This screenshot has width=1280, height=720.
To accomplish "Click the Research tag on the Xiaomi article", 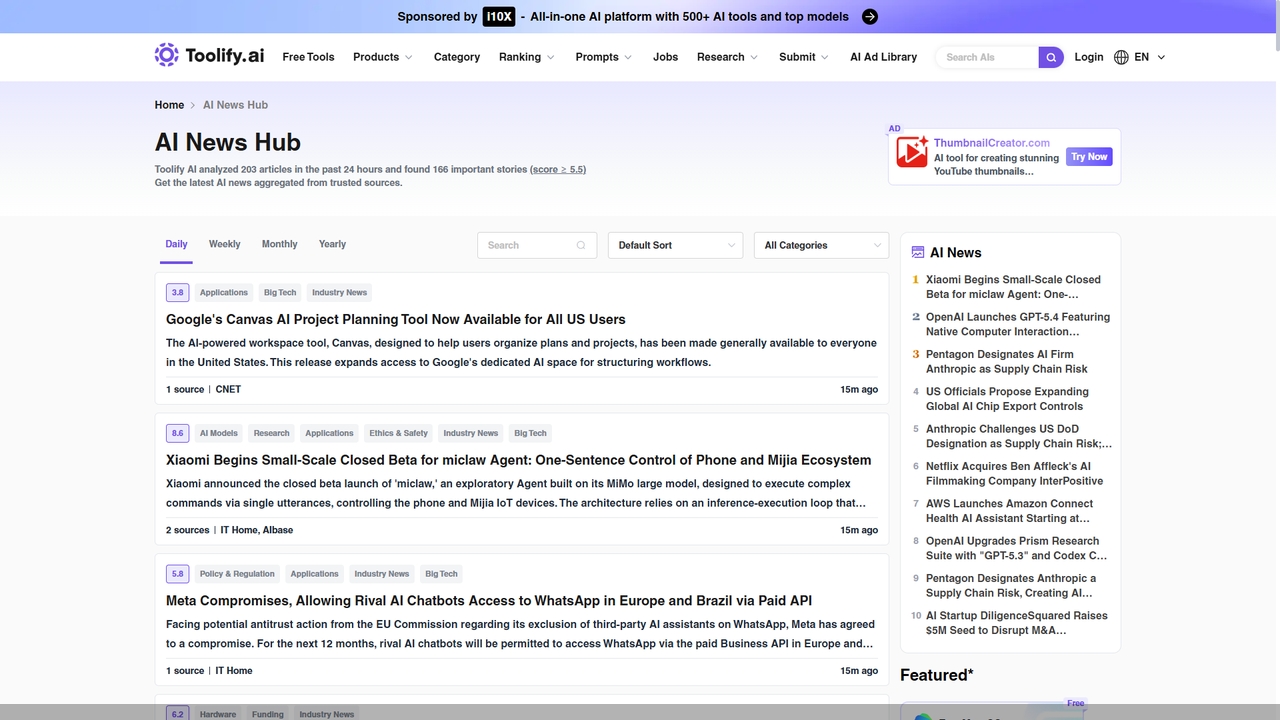I will tap(271, 433).
